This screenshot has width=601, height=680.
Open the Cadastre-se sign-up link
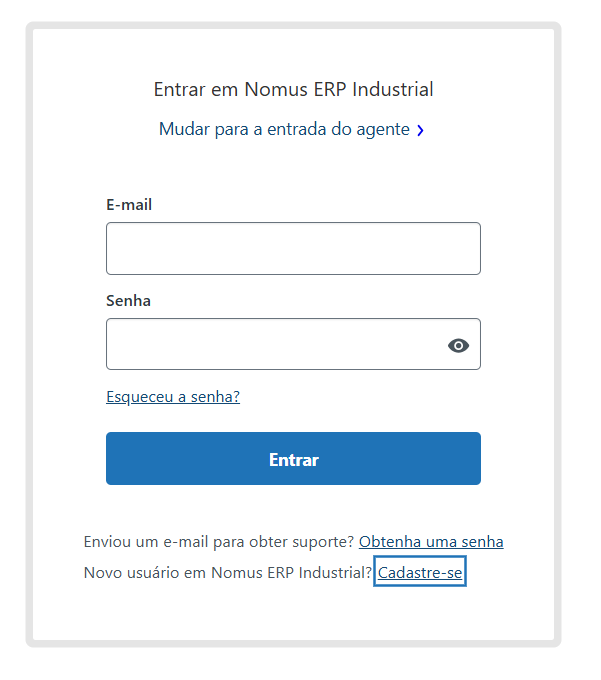[420, 572]
